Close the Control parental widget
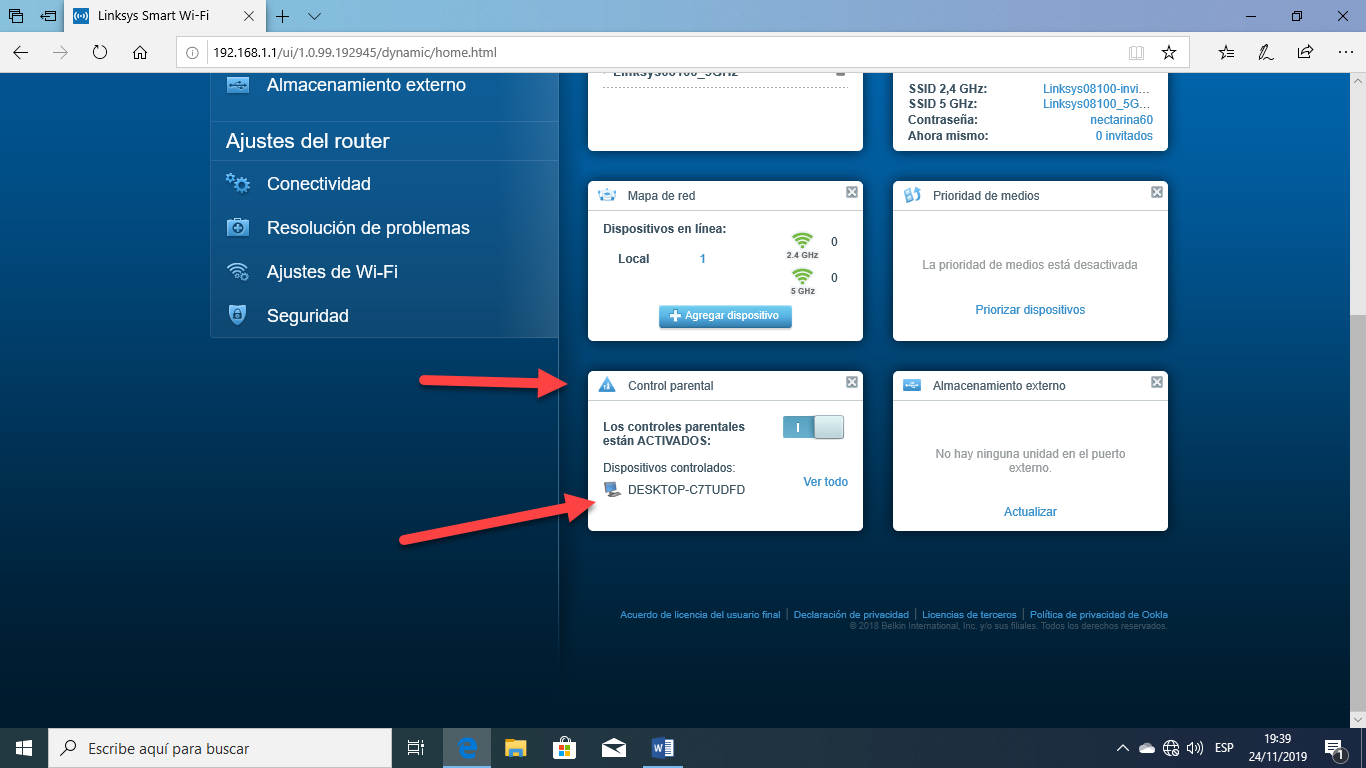Image resolution: width=1366 pixels, height=768 pixels. (x=851, y=382)
